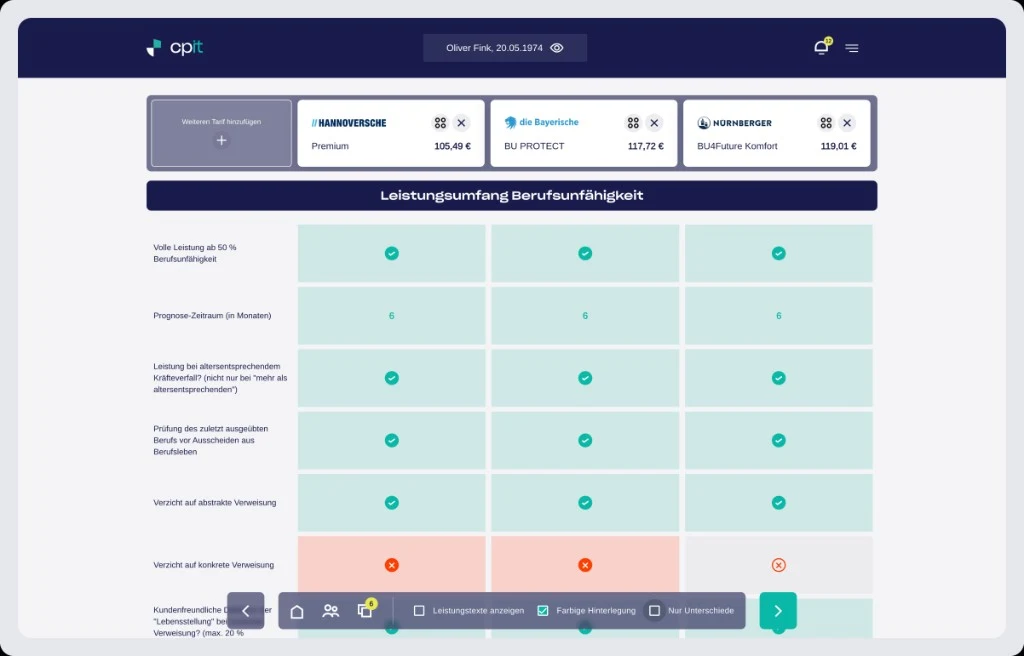Add another tariff with the plus icon
This screenshot has width=1024, height=656.
(x=221, y=140)
